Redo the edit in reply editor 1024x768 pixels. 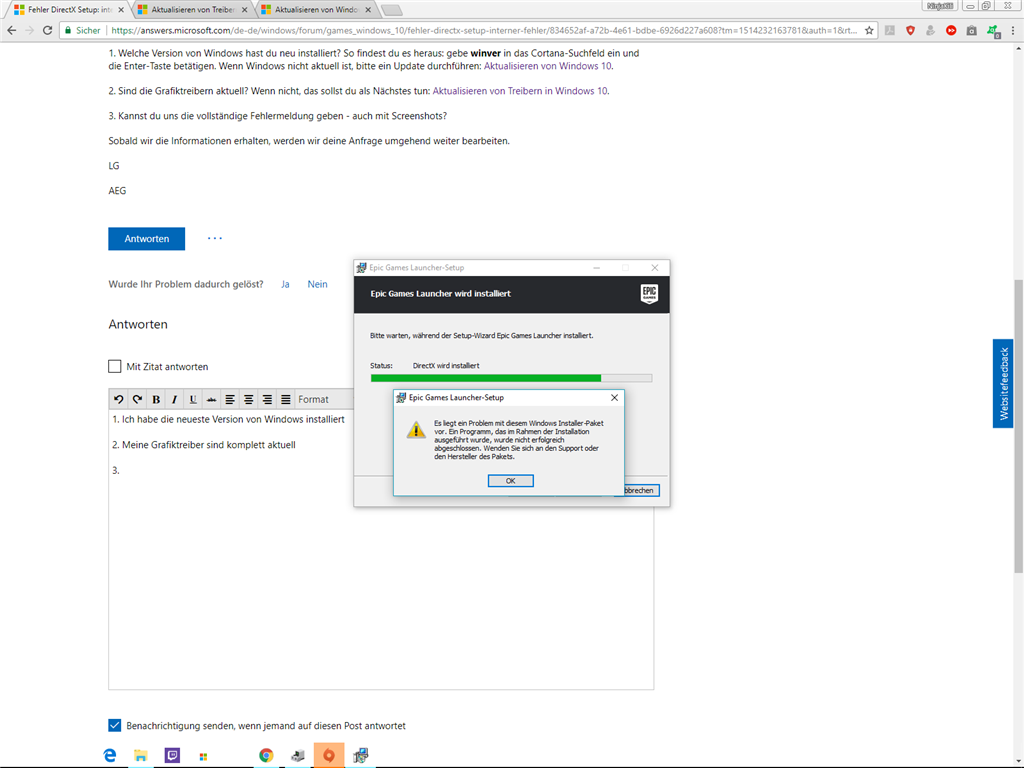click(x=137, y=399)
